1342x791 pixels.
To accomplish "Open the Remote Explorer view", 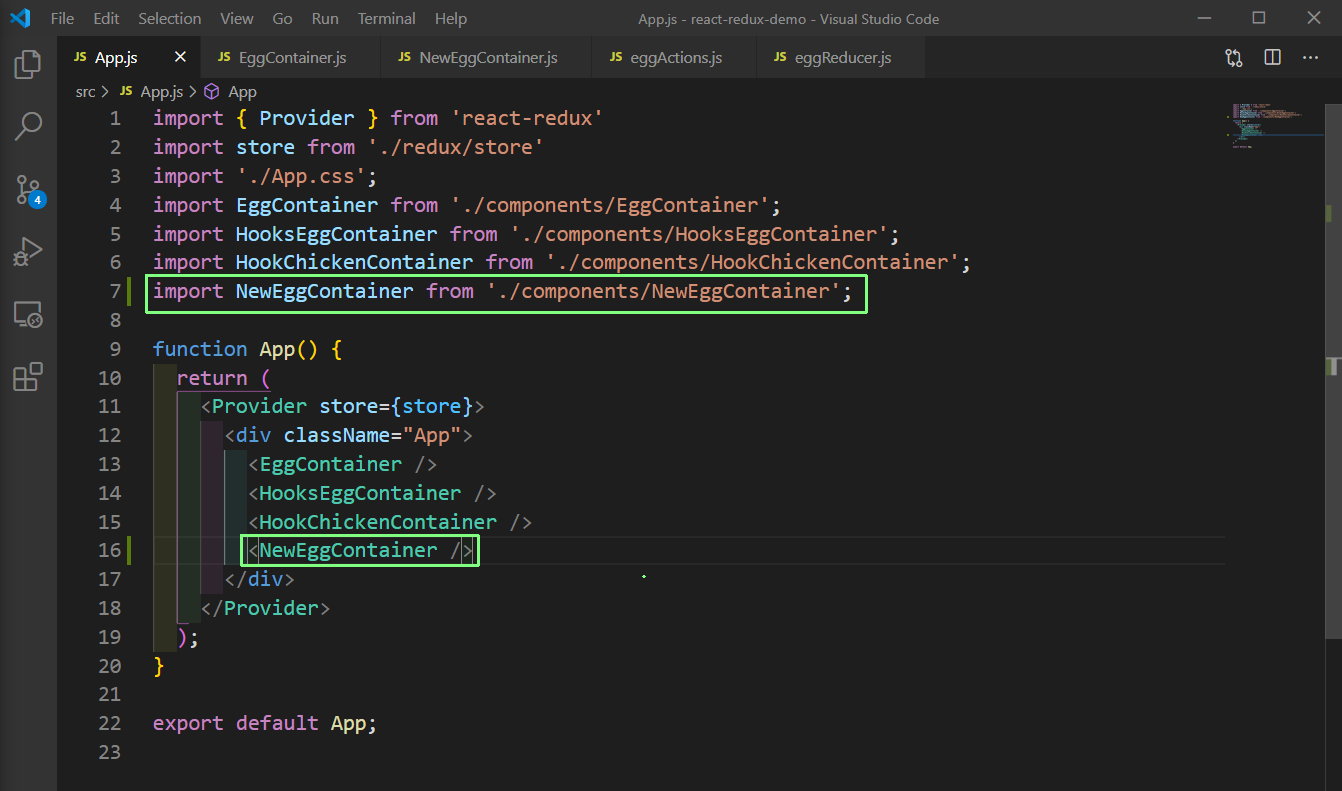I will click(x=28, y=314).
